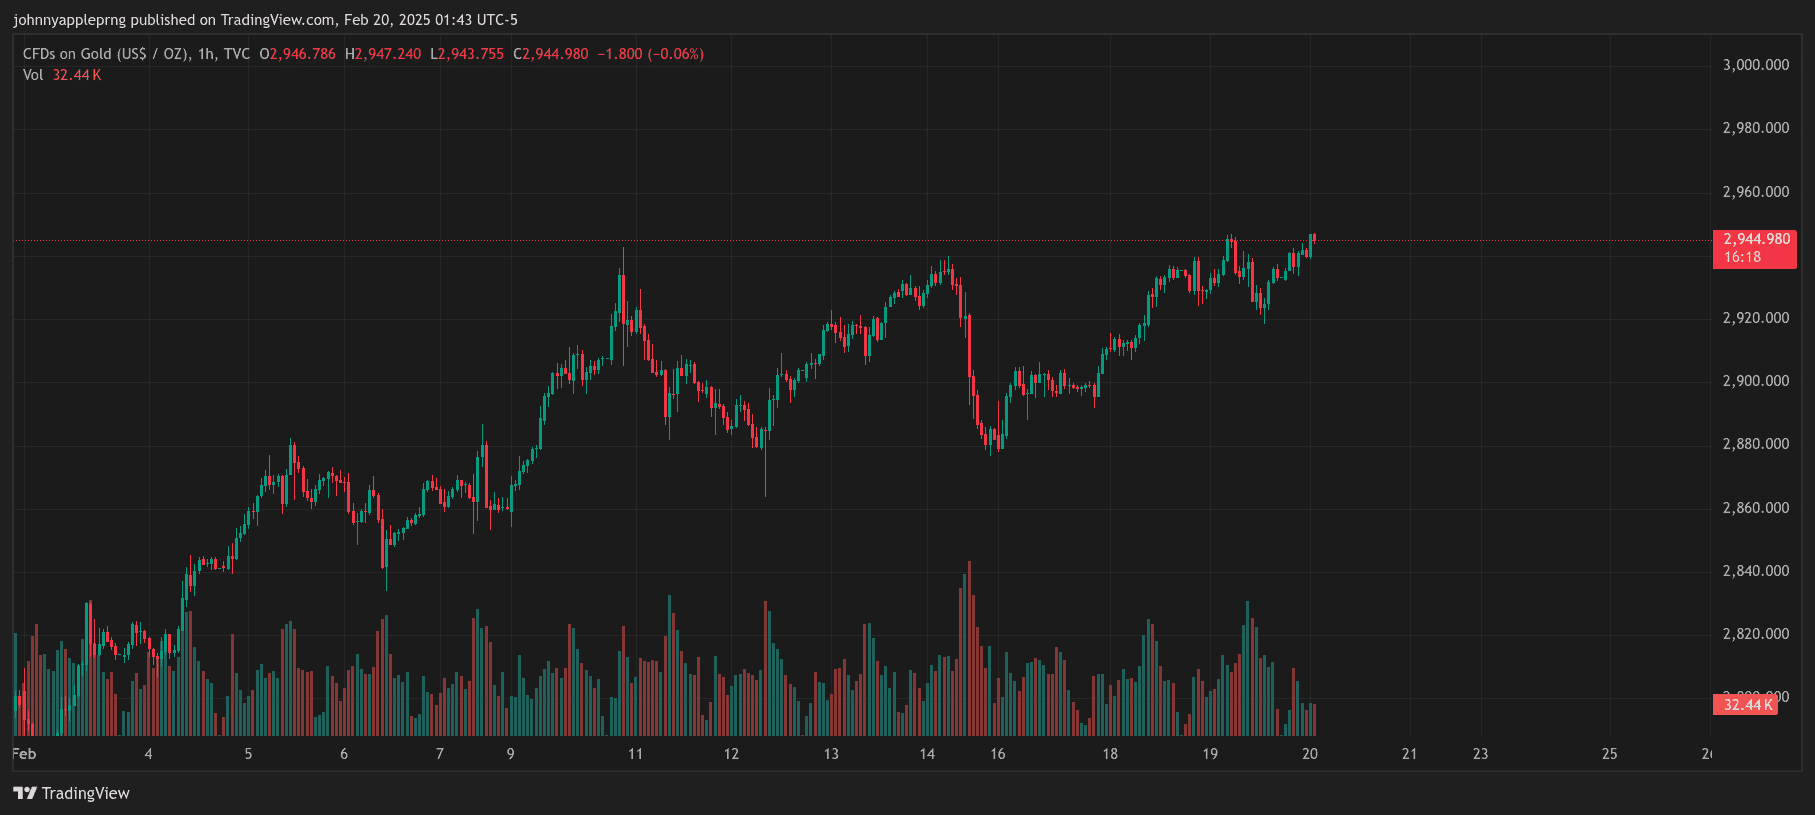Screen dimensions: 1815x815
Task: Click date 16 on the time axis
Action: [998, 754]
